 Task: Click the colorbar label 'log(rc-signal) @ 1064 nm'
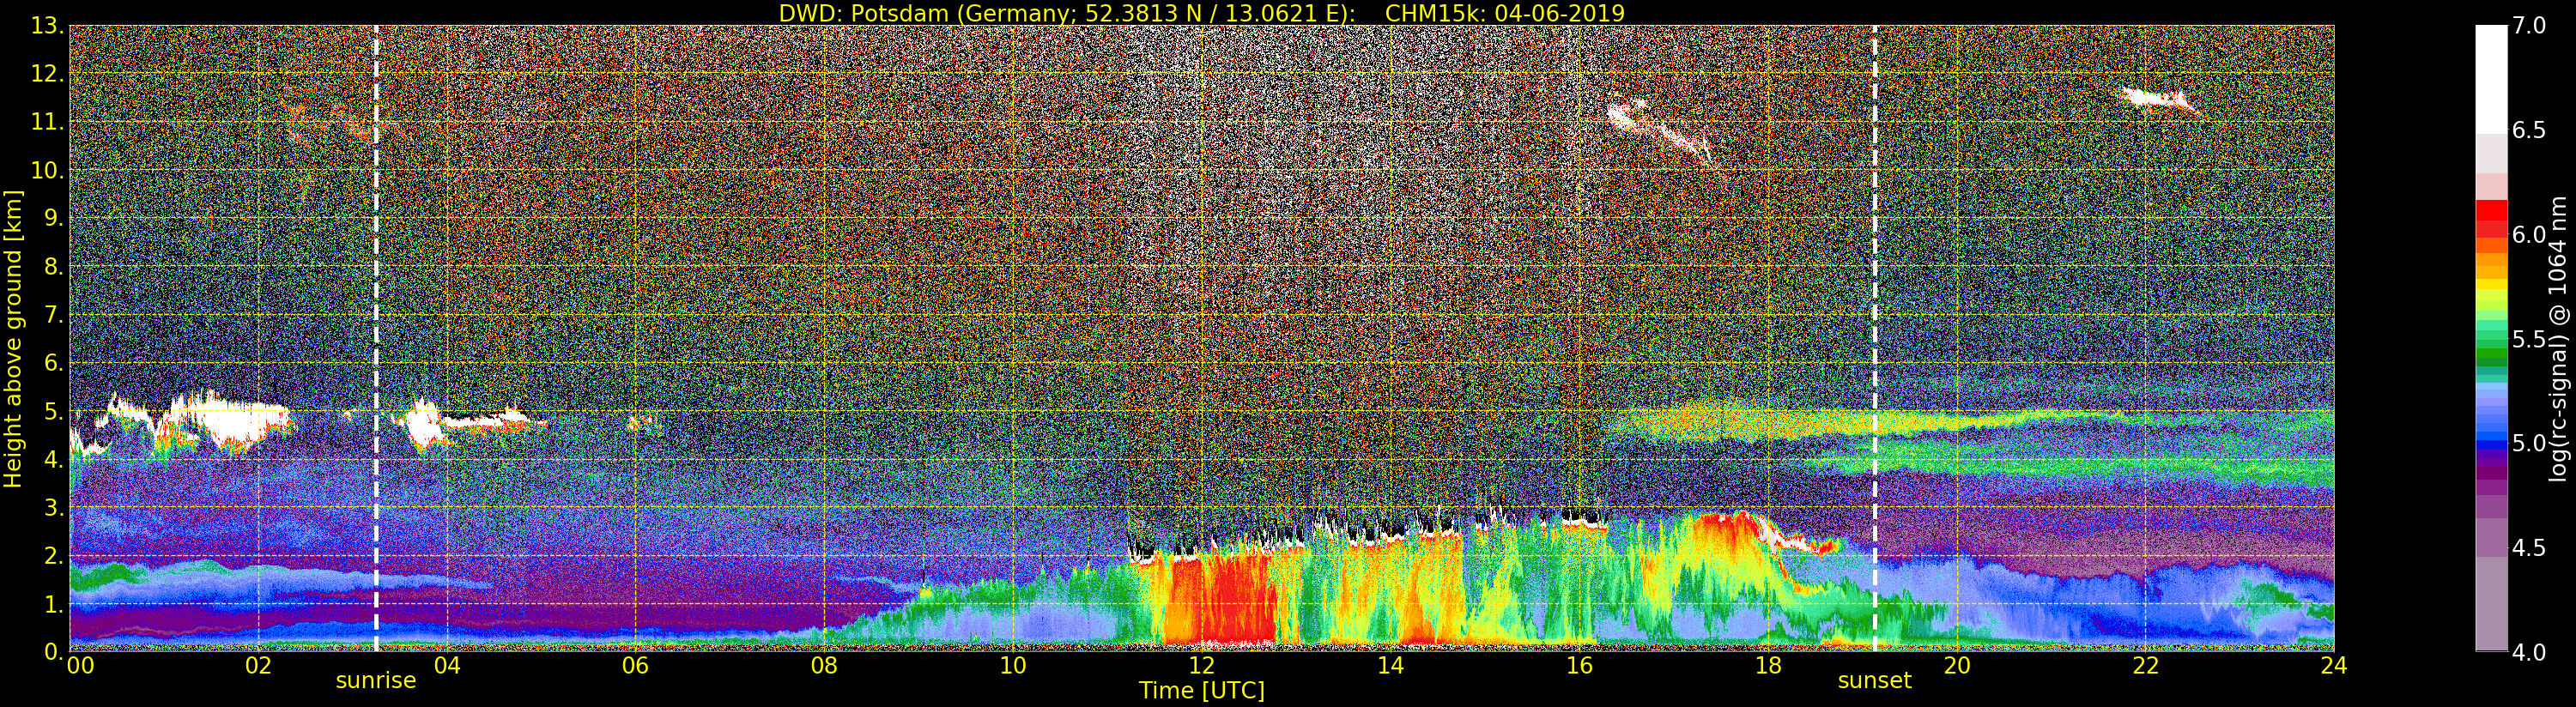[x=2558, y=339]
